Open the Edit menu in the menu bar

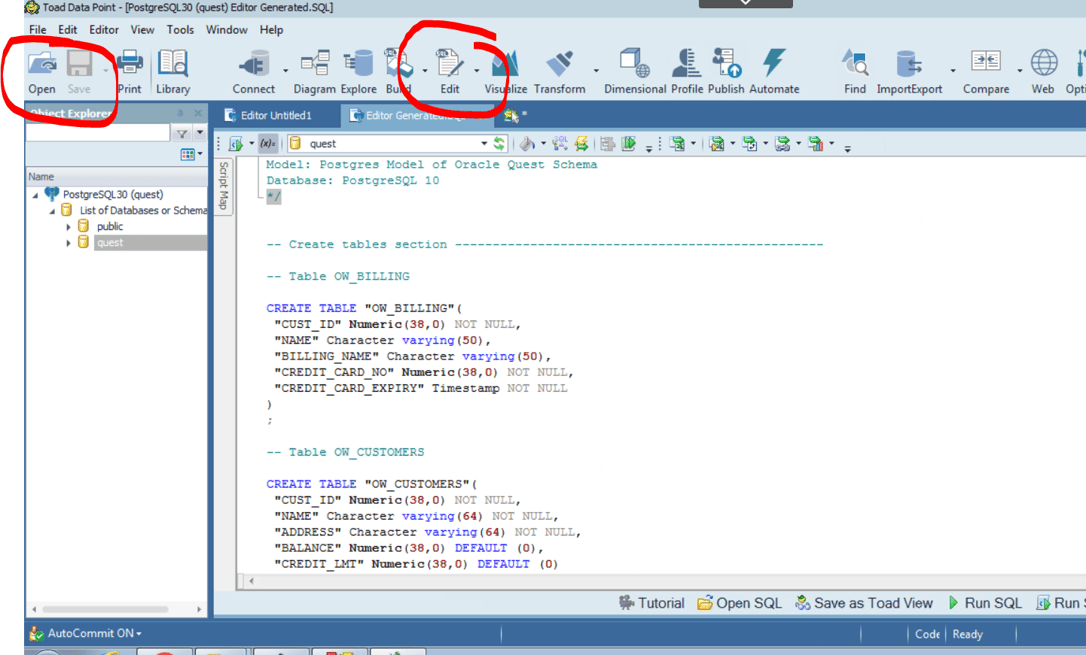[67, 30]
